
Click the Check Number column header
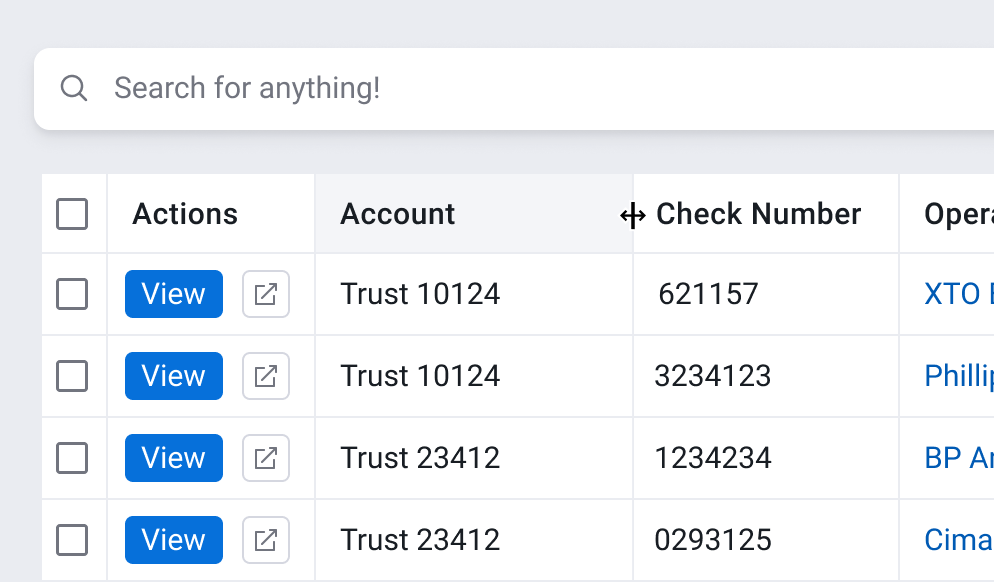(x=759, y=214)
